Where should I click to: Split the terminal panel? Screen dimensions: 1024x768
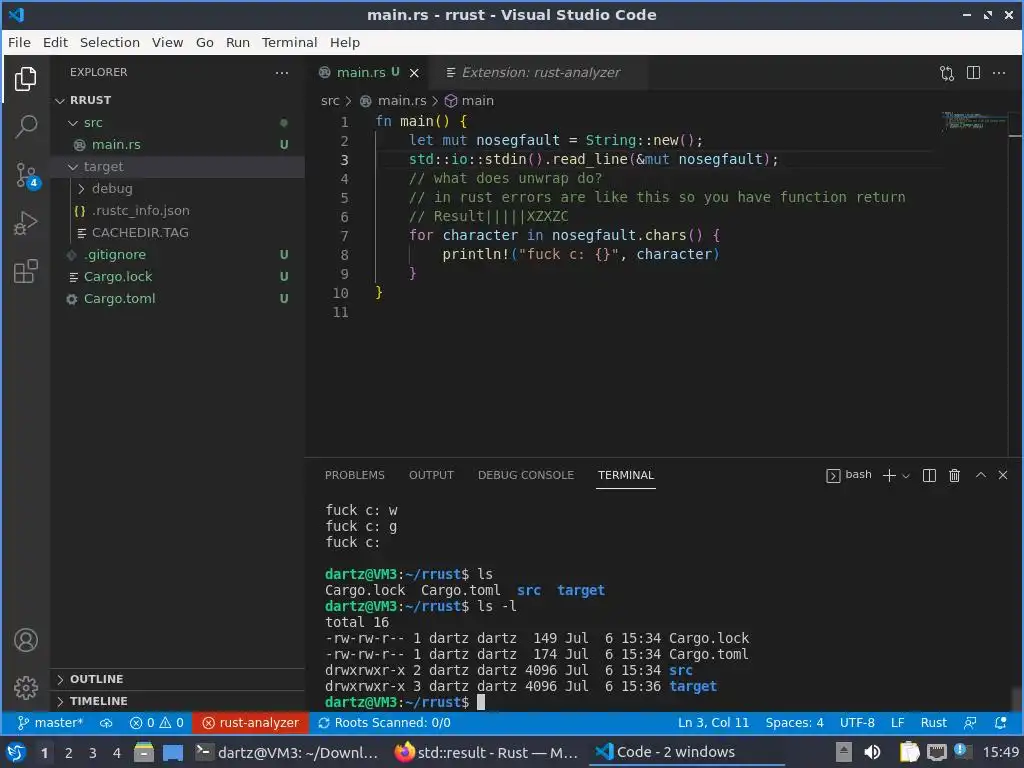pos(929,475)
